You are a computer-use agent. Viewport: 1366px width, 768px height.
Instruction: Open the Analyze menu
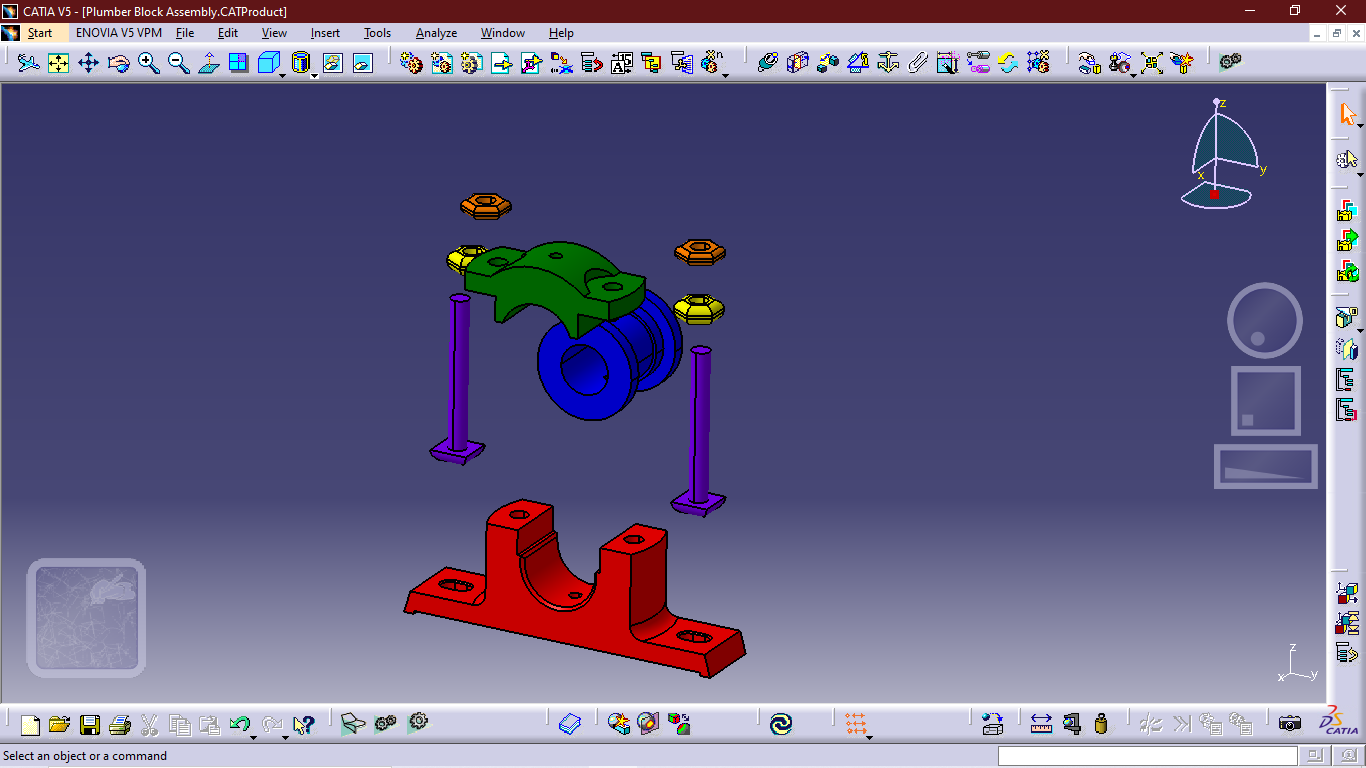[436, 33]
